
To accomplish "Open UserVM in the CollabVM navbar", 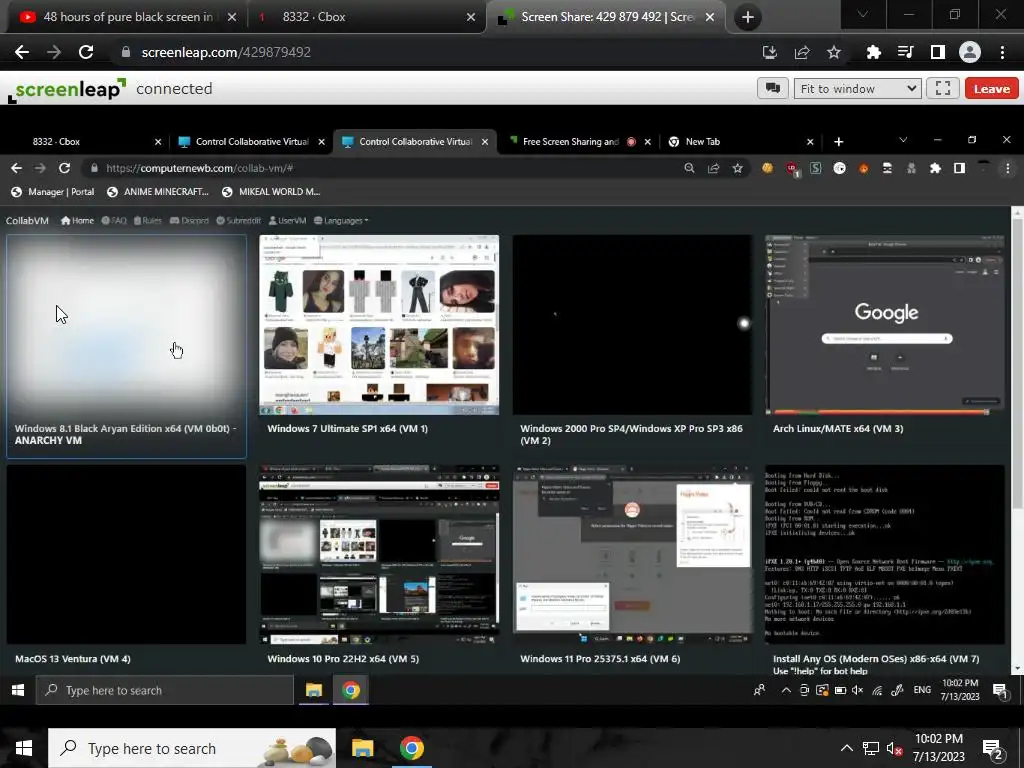I will tap(287, 221).
